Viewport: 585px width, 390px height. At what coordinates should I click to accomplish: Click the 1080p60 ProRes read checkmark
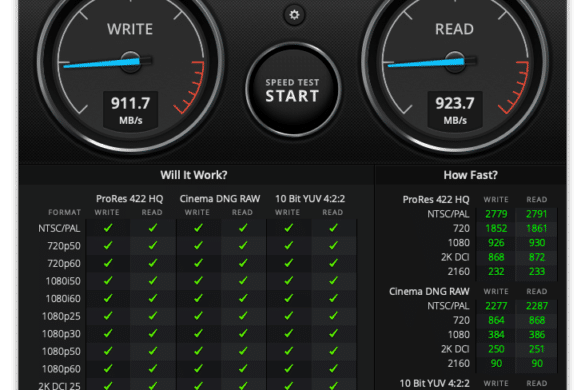coord(153,368)
